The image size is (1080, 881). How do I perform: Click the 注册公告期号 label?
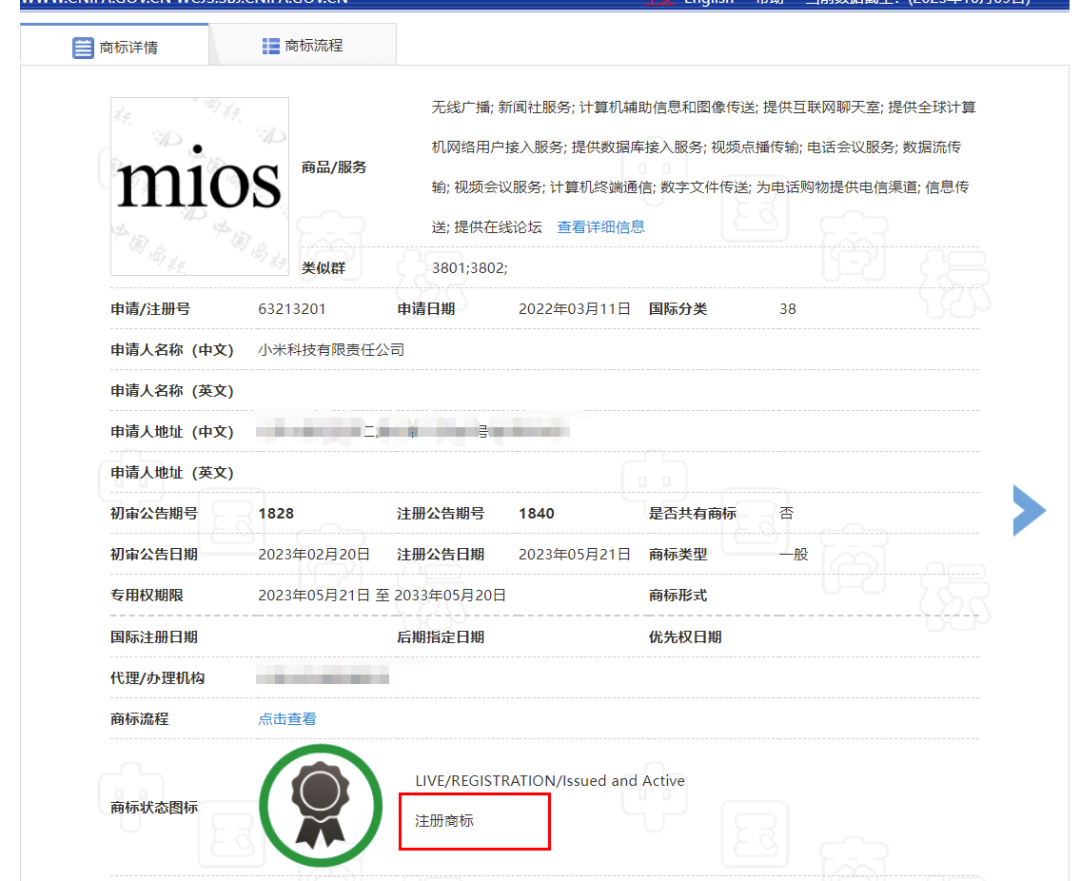(x=441, y=514)
